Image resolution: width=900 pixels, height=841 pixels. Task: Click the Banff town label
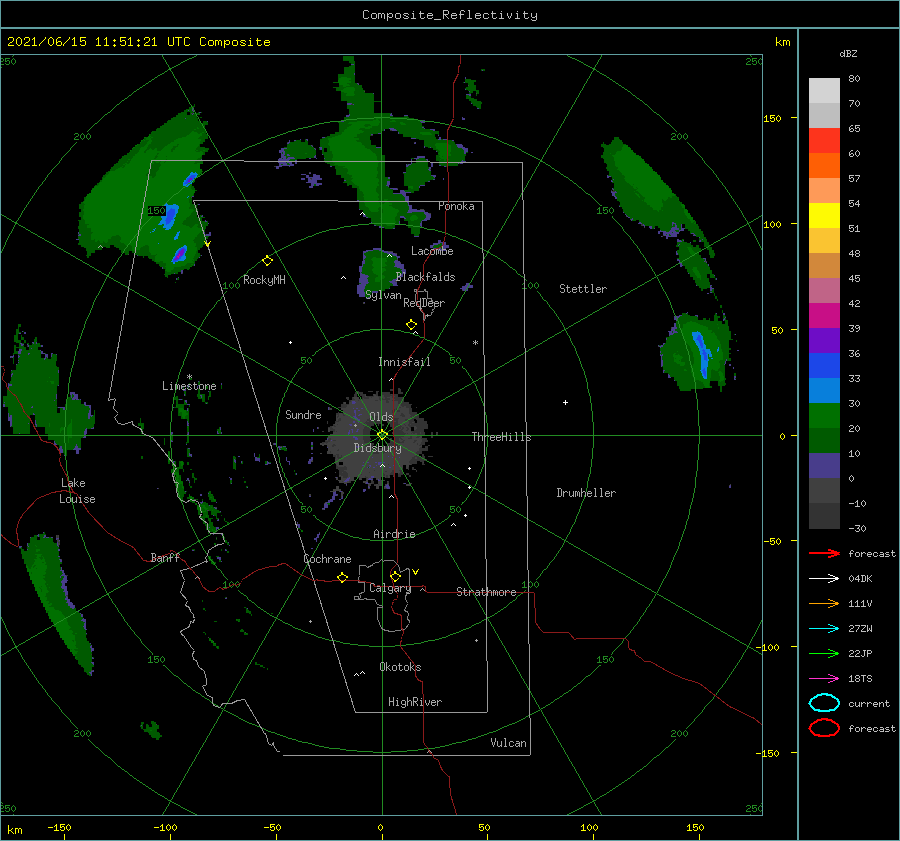pyautogui.click(x=165, y=558)
